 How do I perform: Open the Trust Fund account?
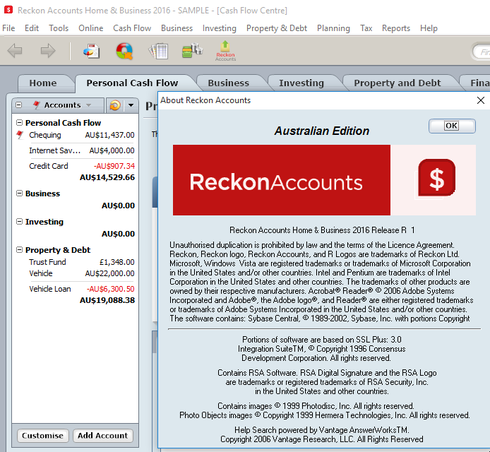tap(47, 262)
